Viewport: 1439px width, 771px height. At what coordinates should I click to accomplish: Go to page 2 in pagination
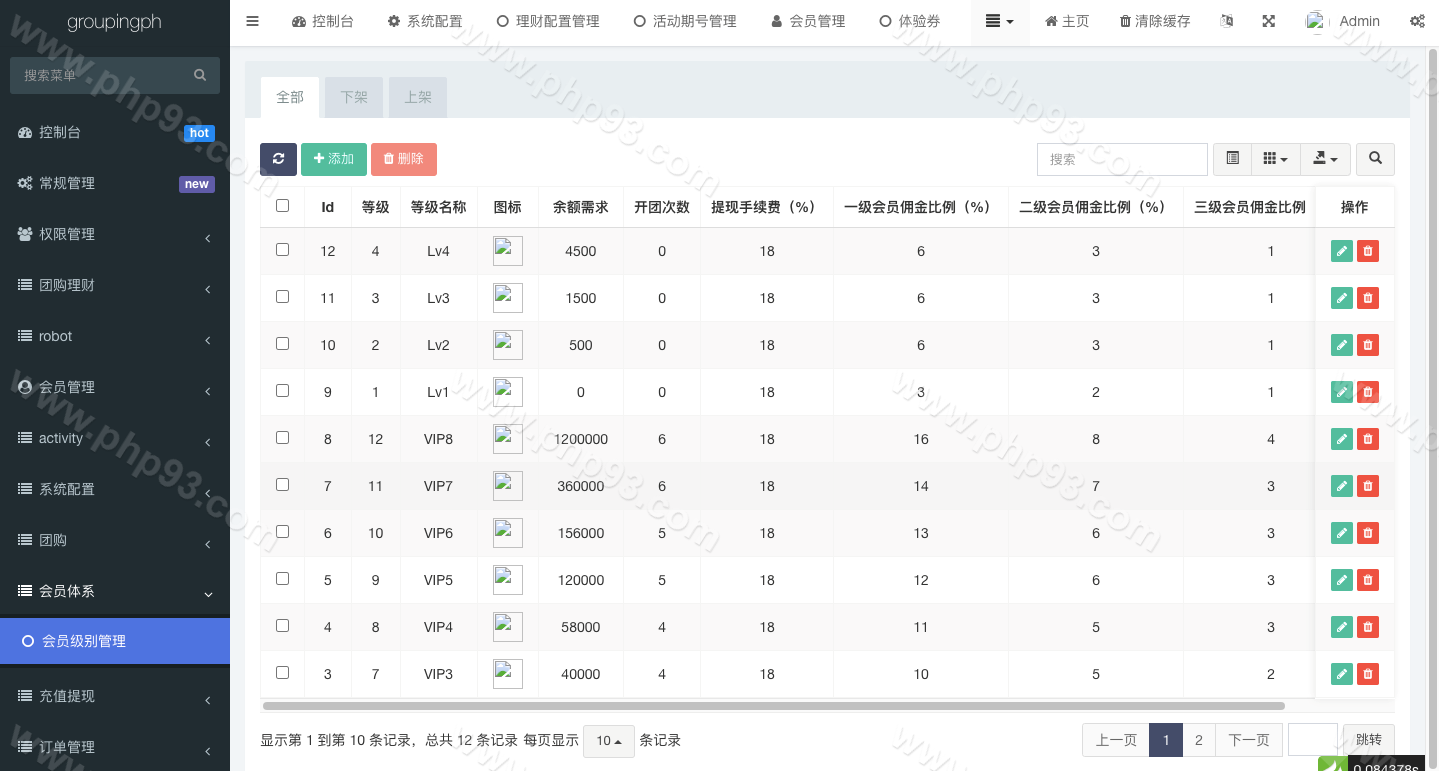[1198, 740]
